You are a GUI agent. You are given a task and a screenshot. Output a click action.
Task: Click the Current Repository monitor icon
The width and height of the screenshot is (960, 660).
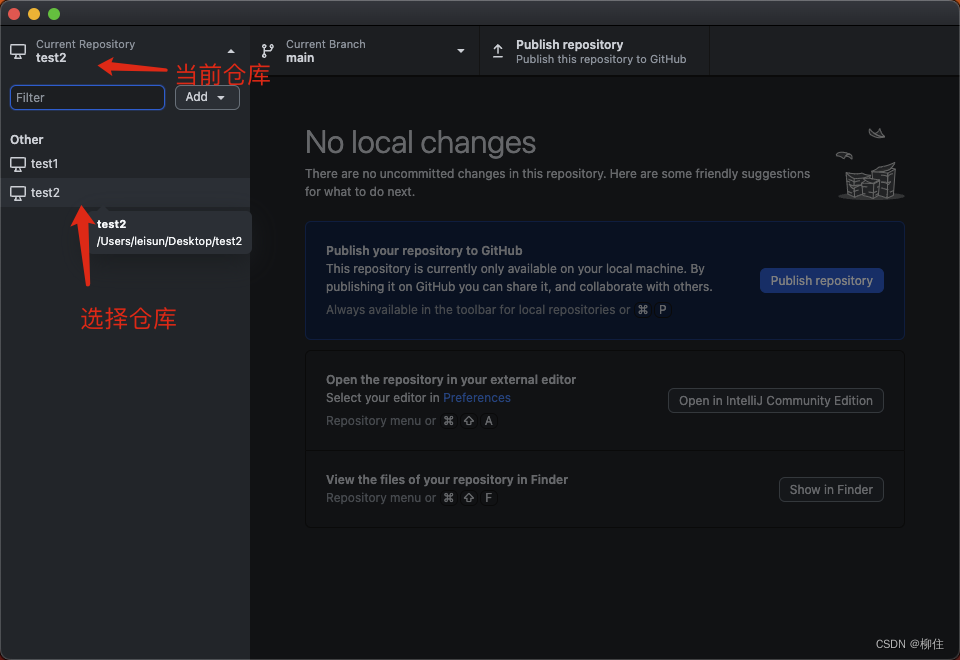click(x=18, y=51)
